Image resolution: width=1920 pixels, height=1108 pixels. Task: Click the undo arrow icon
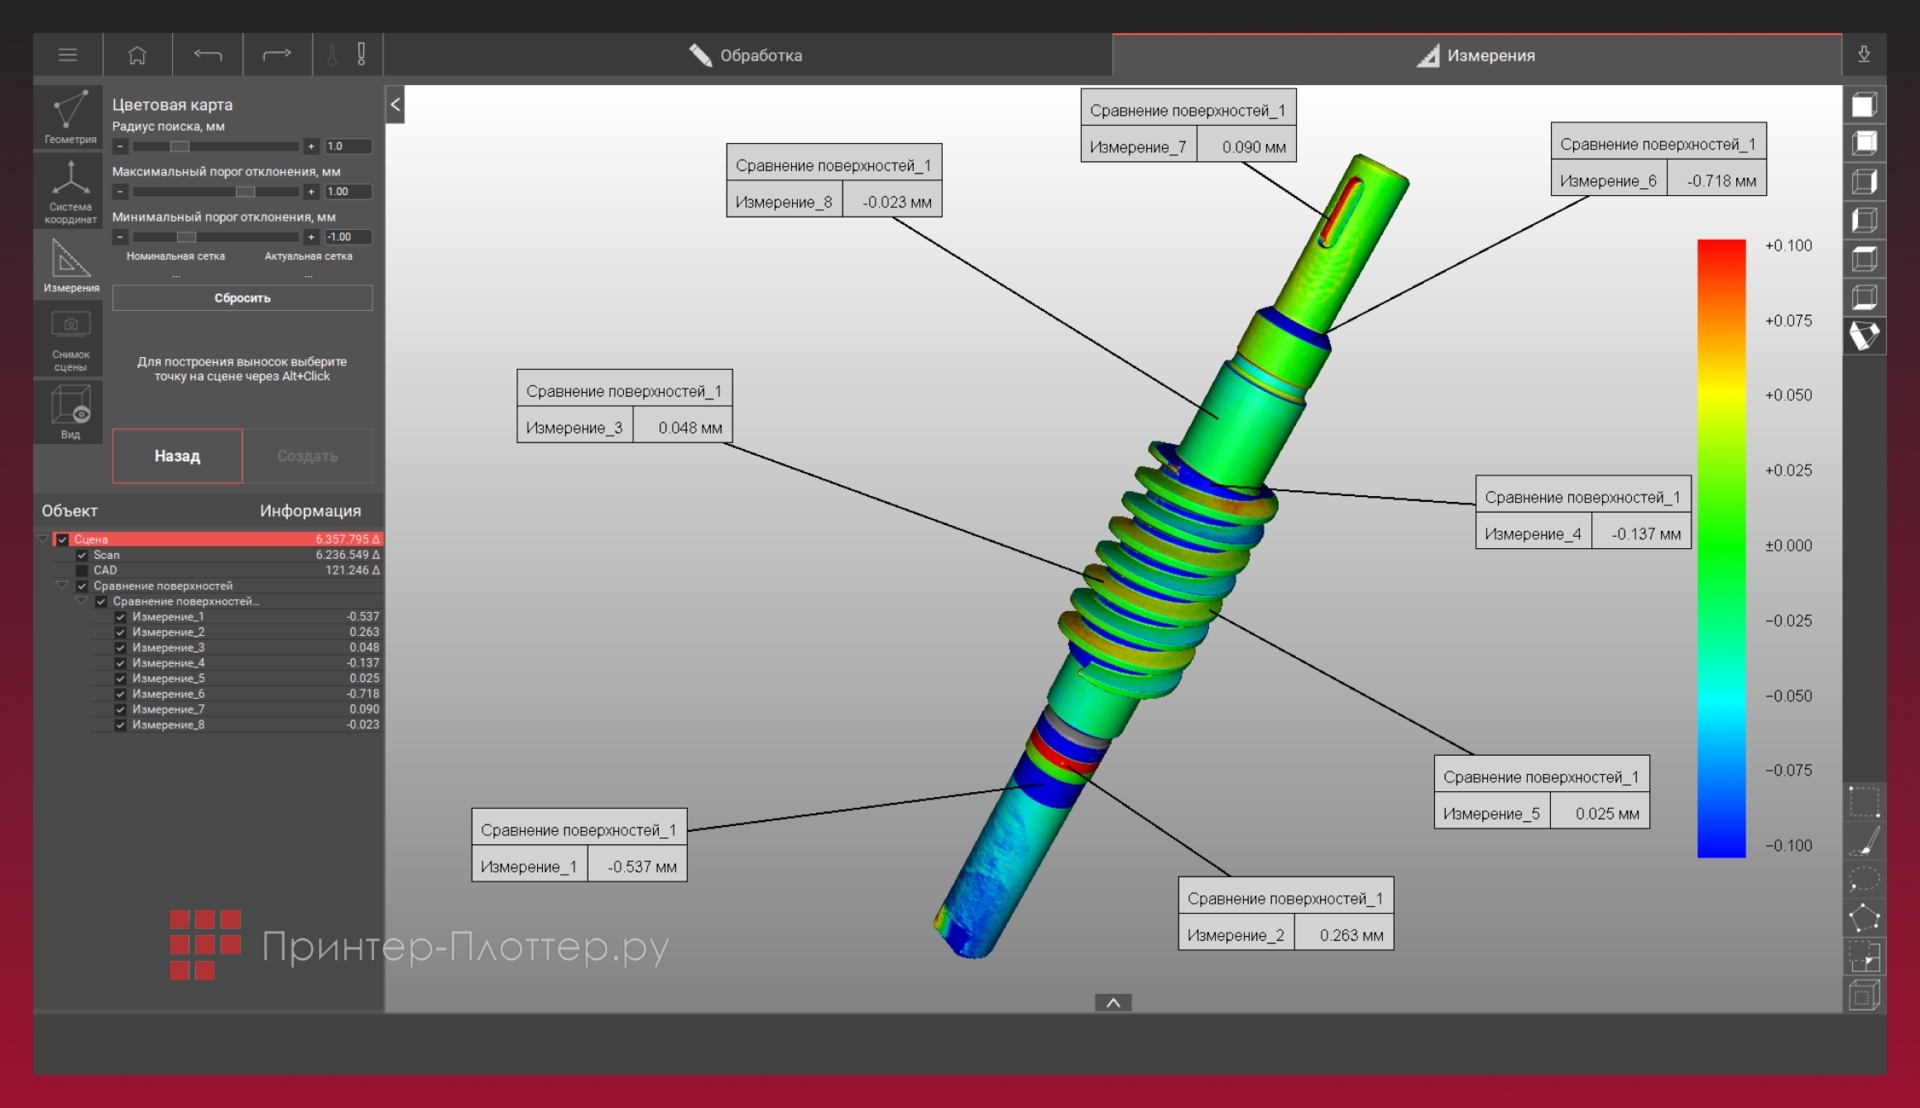(207, 55)
